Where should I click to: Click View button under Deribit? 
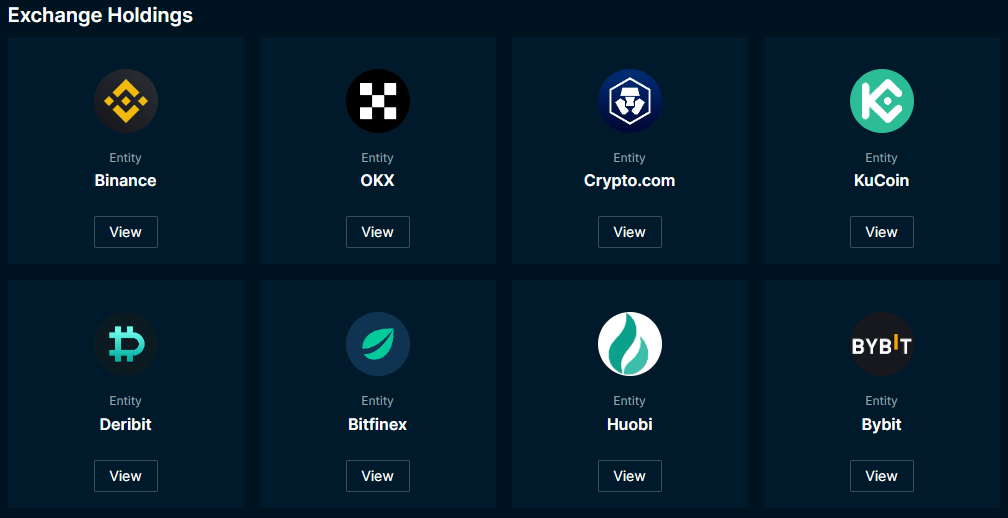pyautogui.click(x=125, y=476)
